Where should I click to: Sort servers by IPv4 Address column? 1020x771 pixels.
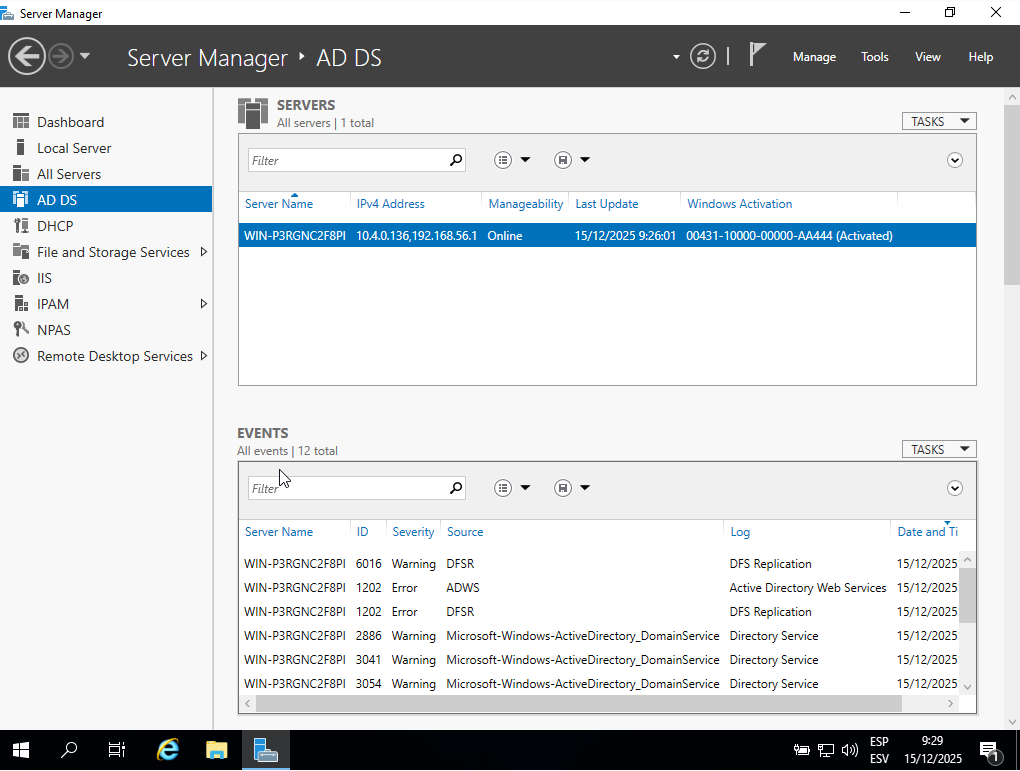coord(391,204)
